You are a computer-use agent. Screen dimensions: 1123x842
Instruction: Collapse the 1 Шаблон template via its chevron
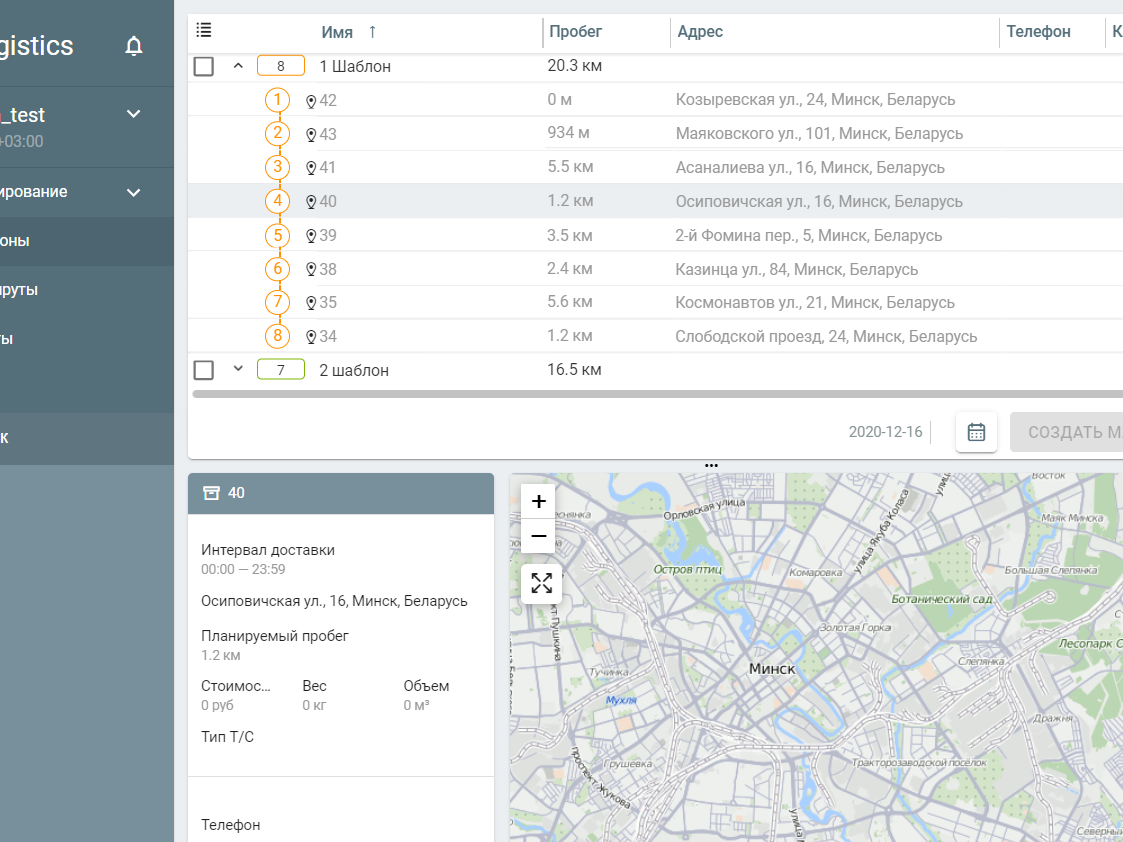coord(238,65)
